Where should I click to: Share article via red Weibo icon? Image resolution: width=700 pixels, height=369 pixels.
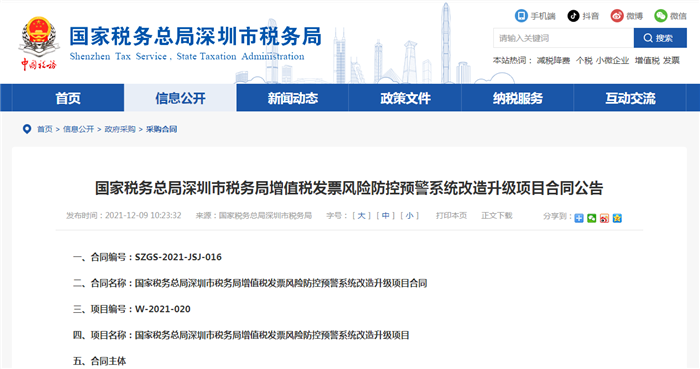[604, 218]
